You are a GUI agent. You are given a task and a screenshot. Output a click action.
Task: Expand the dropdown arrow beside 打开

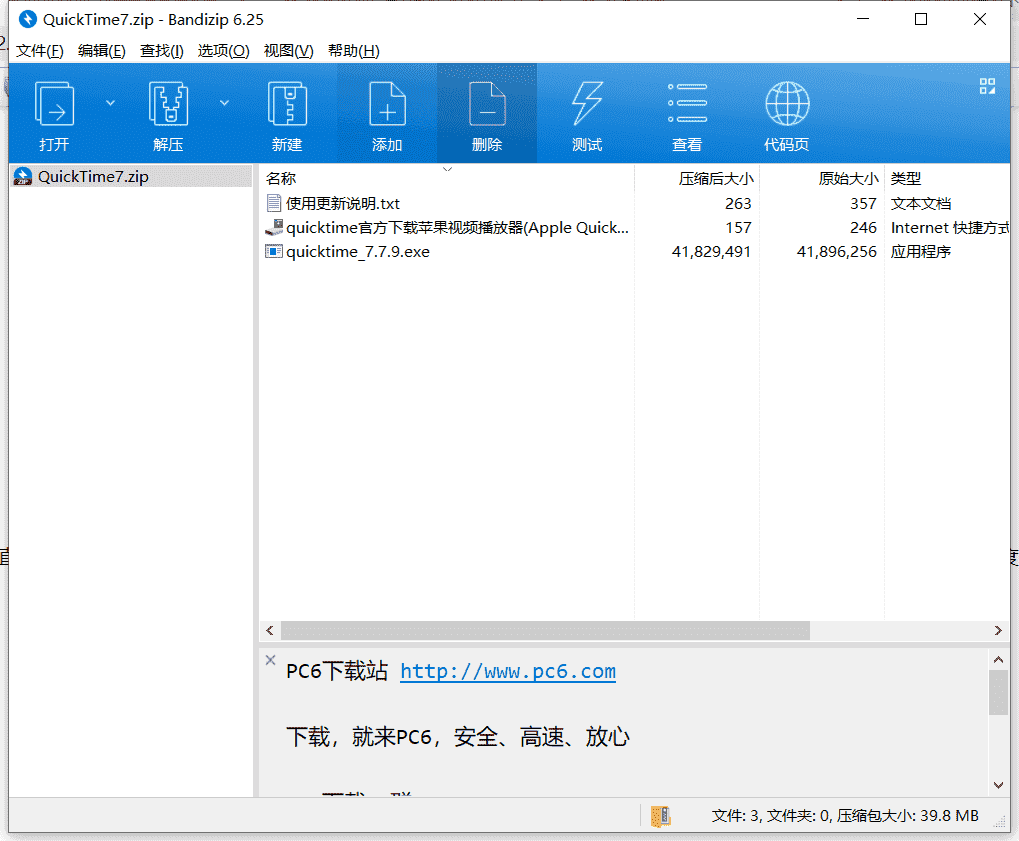(110, 103)
